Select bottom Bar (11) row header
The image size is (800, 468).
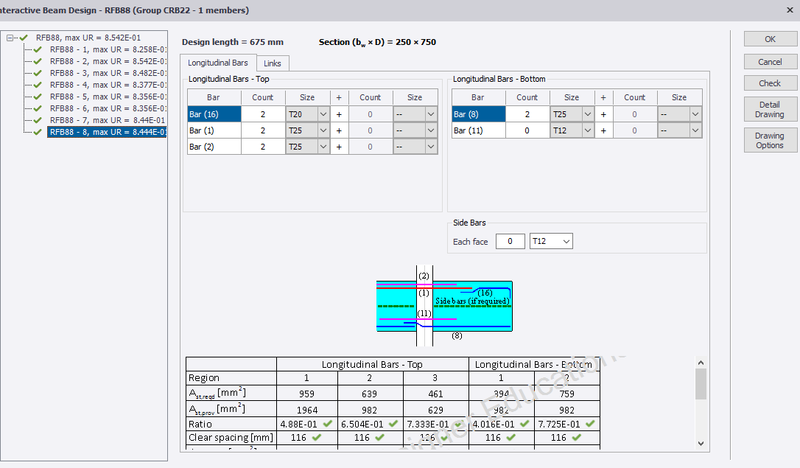coord(478,131)
